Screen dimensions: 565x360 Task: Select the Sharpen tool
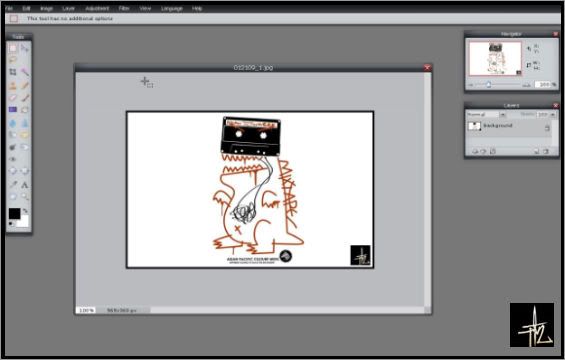(x=25, y=124)
